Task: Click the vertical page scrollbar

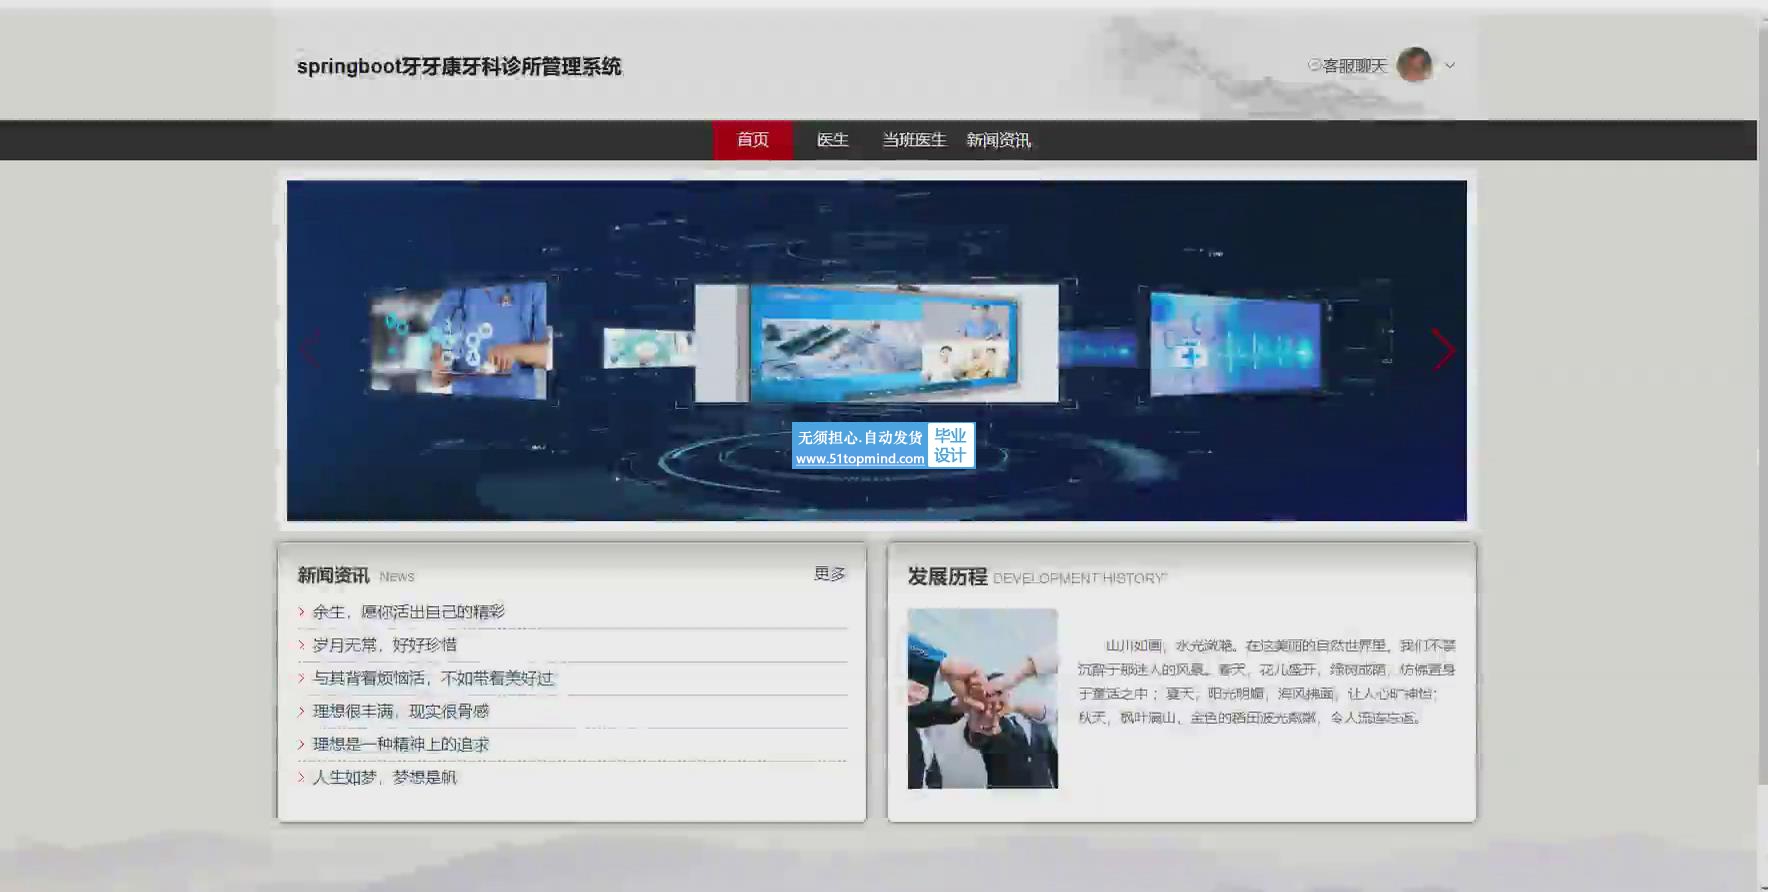Action: click(x=1762, y=400)
